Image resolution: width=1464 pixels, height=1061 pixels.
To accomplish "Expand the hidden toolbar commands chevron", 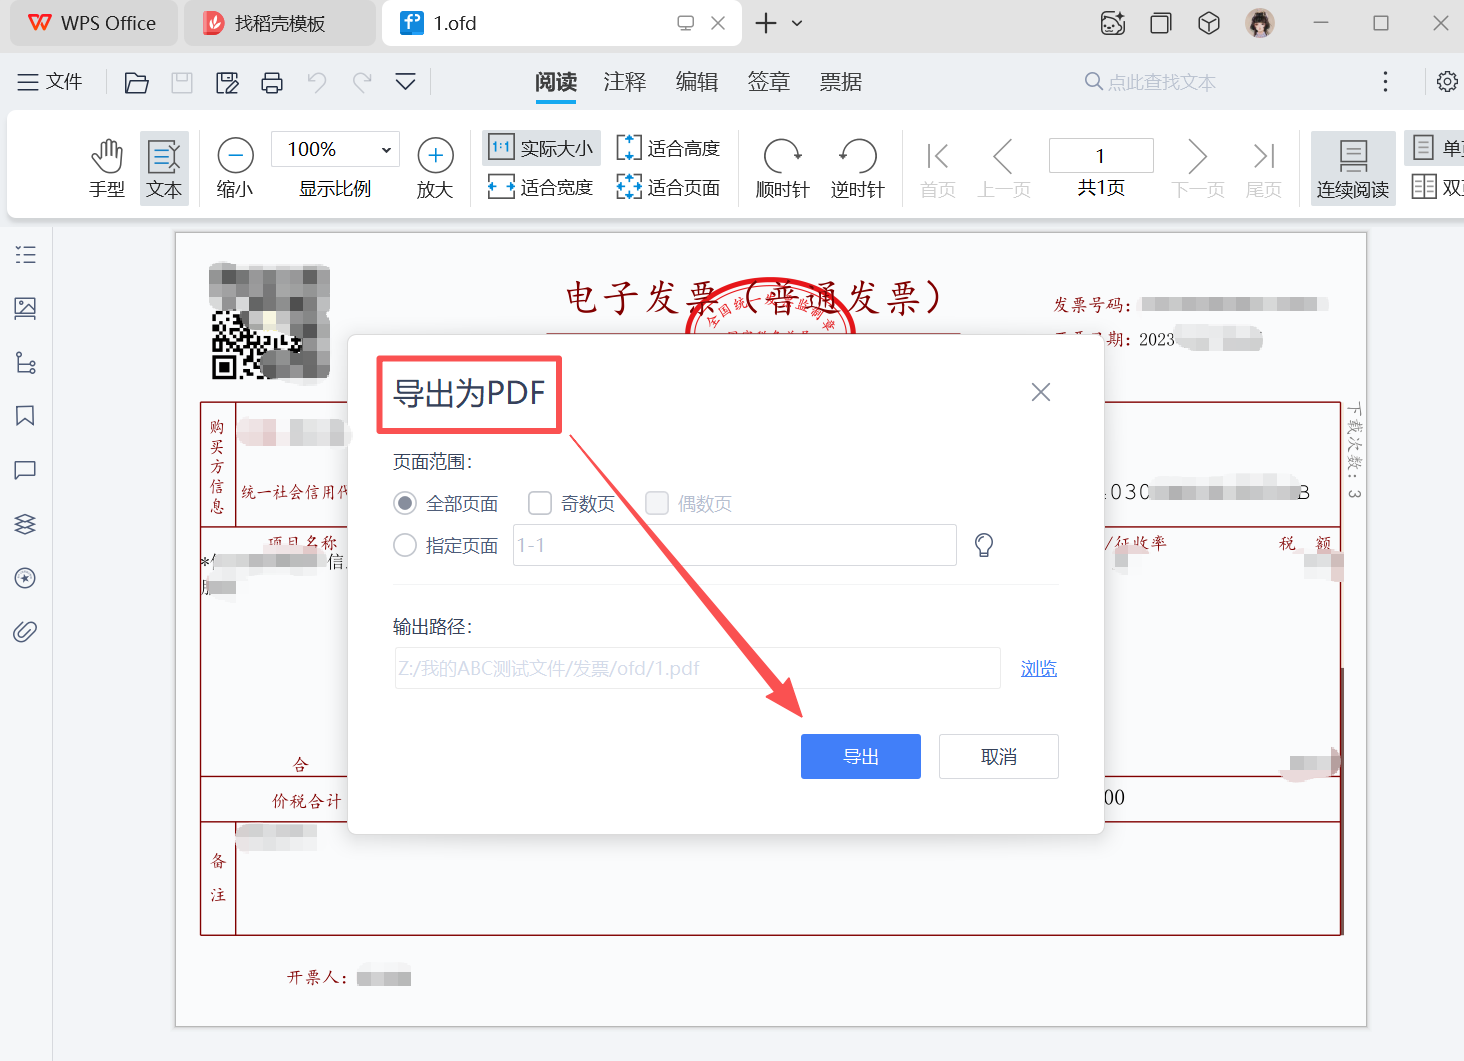I will [x=405, y=82].
